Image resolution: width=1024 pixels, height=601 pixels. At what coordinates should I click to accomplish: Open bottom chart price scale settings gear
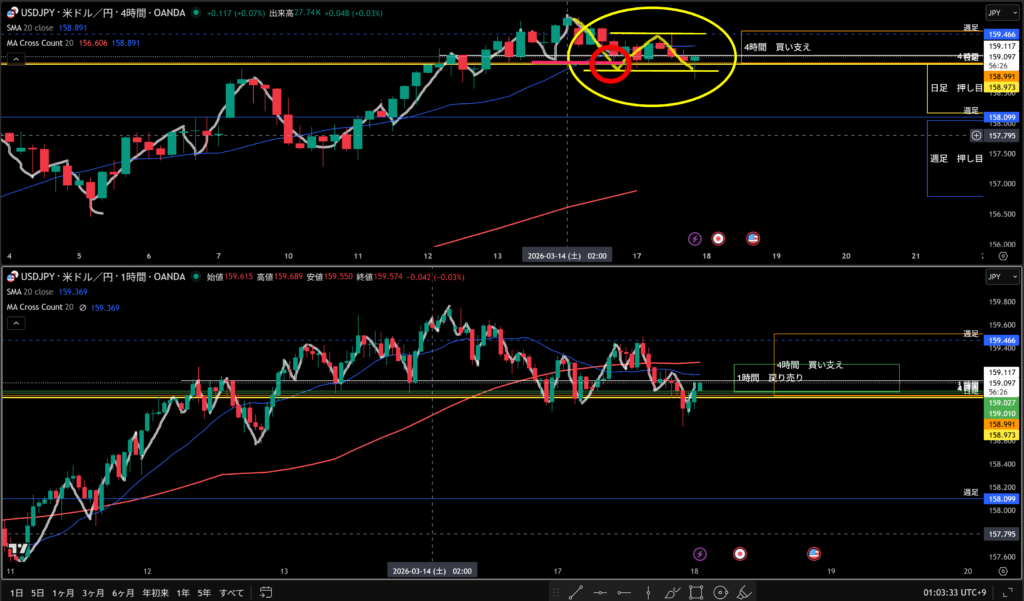pos(1001,570)
